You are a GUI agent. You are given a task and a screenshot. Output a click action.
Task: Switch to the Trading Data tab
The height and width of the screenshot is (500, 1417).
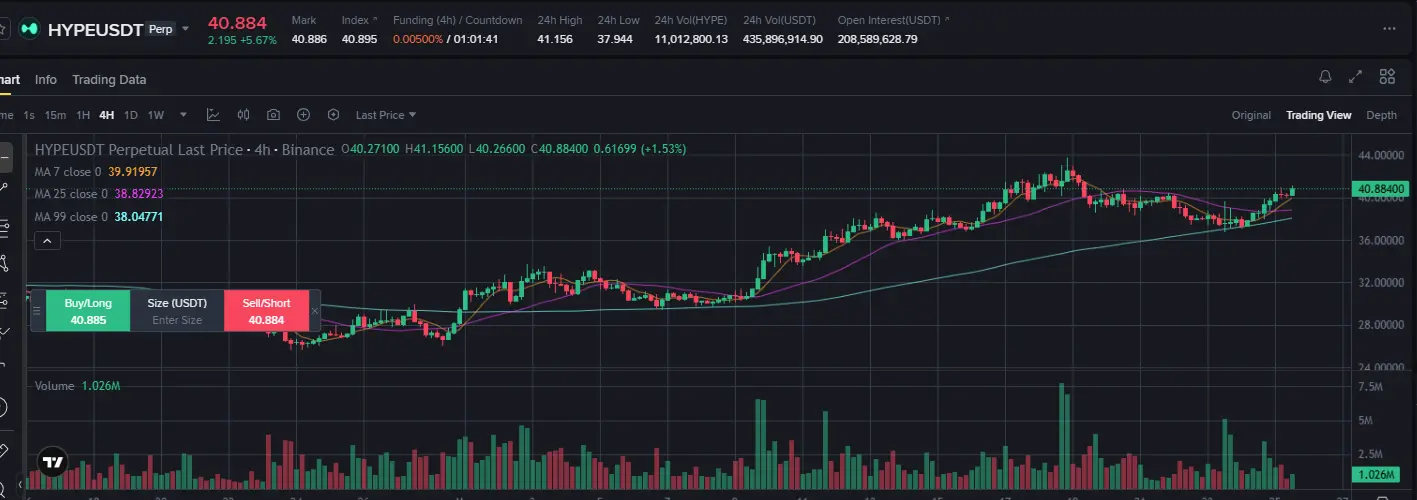(109, 80)
